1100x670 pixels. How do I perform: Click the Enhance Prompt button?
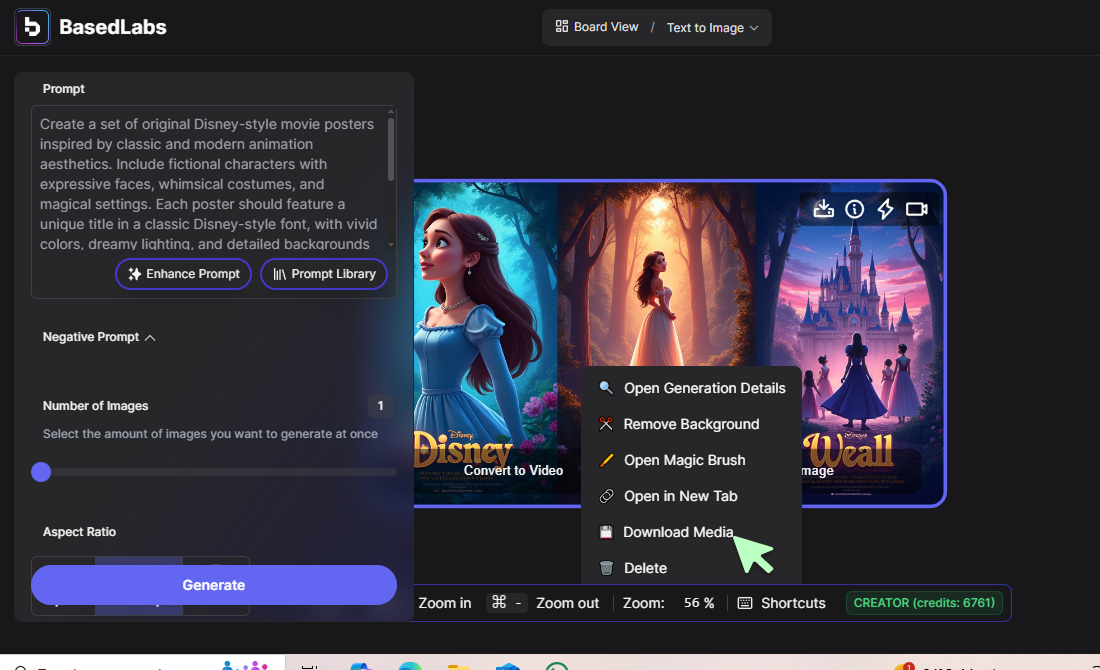click(183, 274)
